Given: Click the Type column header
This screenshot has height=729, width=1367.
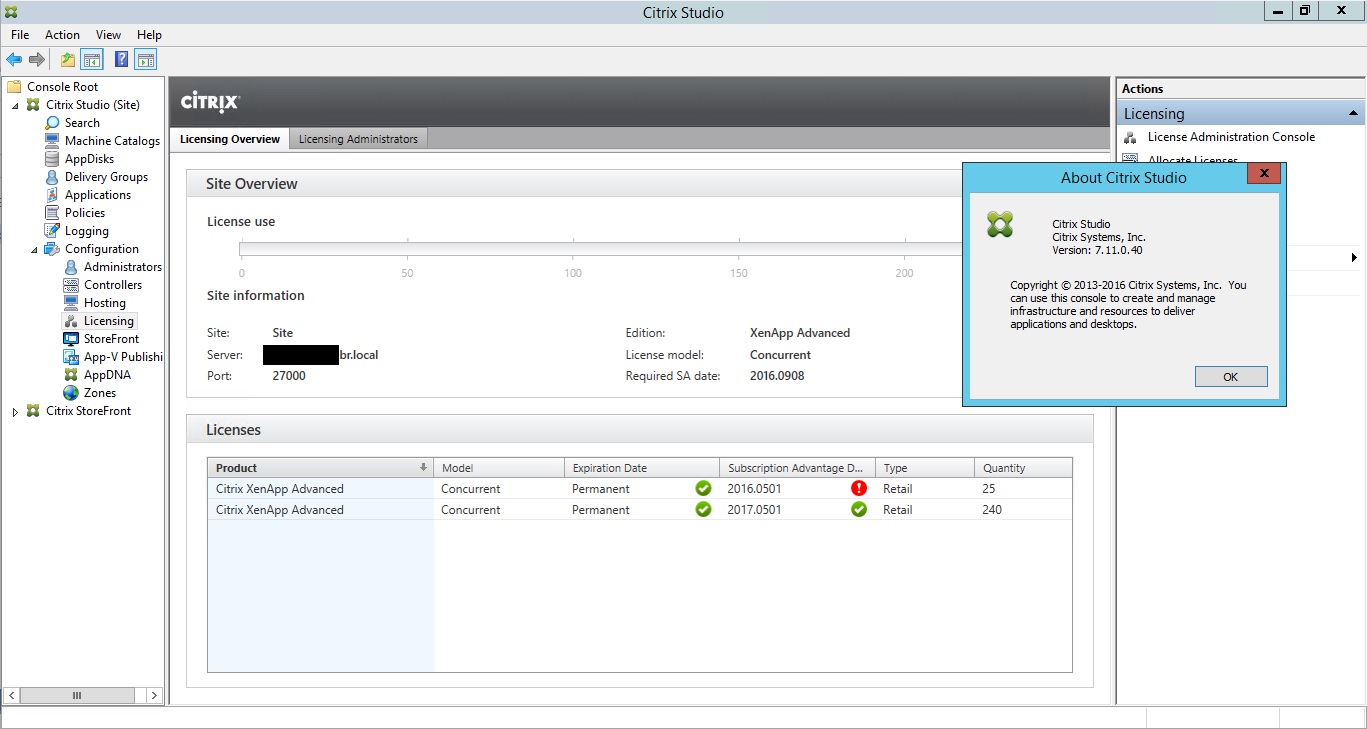Looking at the screenshot, I should pos(924,468).
